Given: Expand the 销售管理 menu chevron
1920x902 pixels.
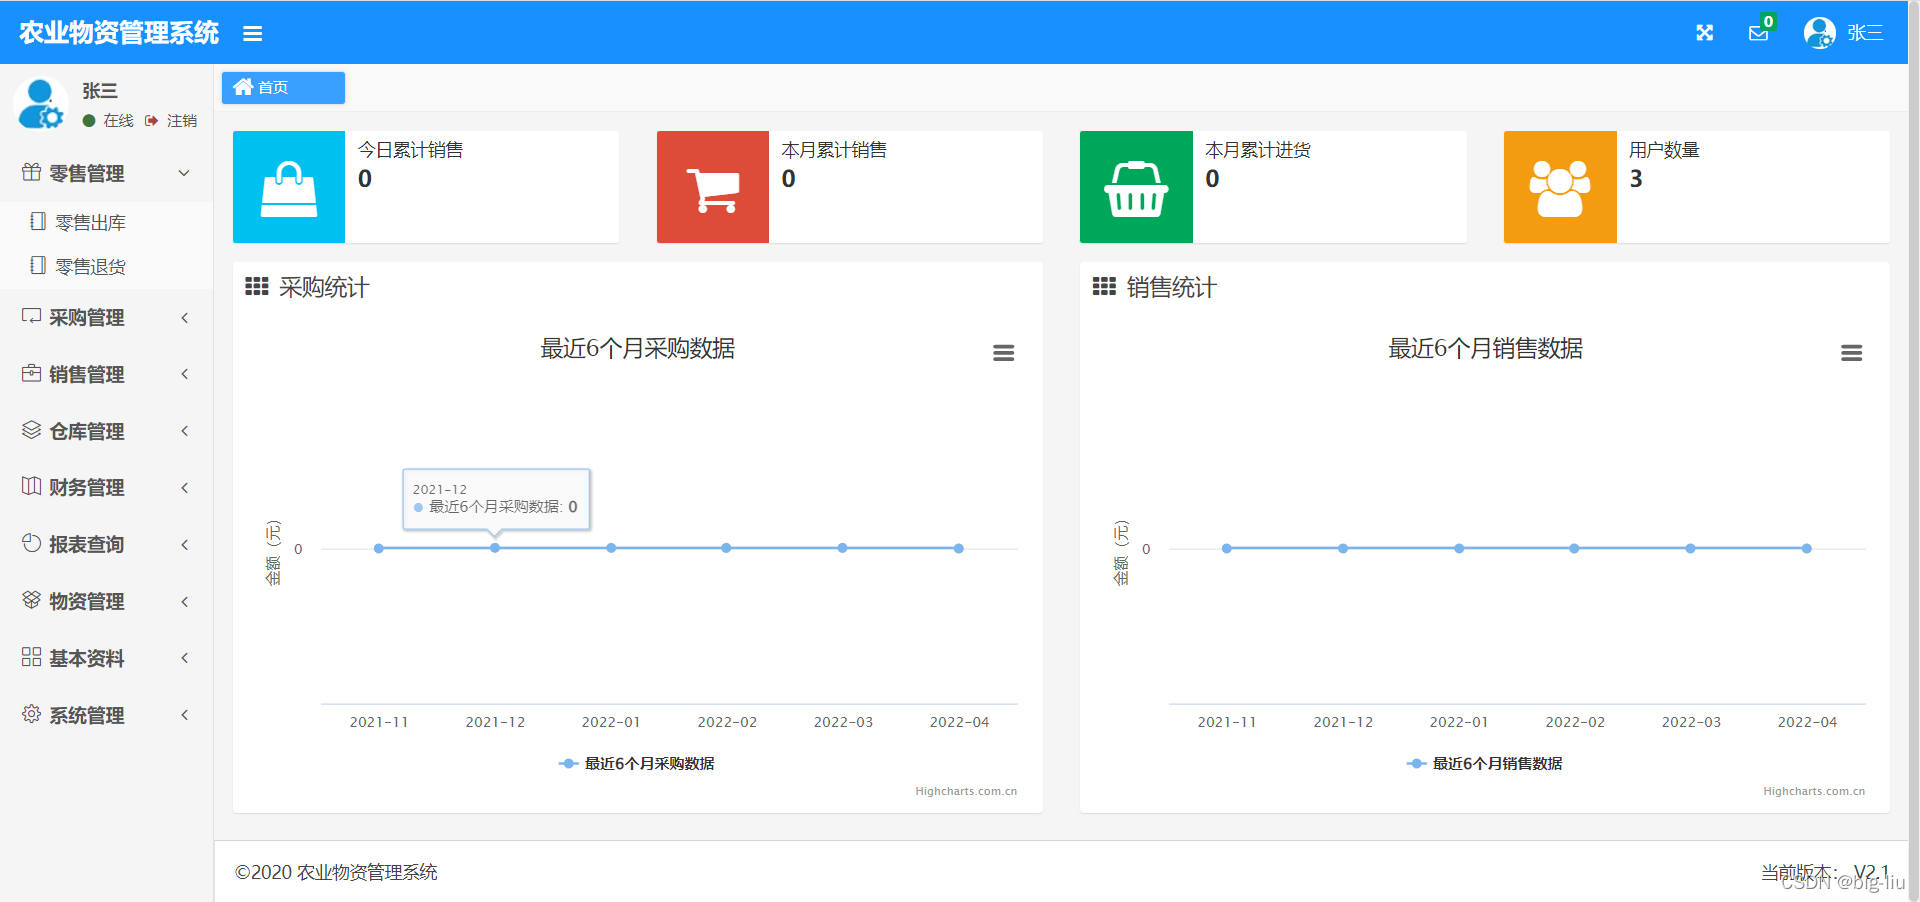Looking at the screenshot, I should click(184, 374).
